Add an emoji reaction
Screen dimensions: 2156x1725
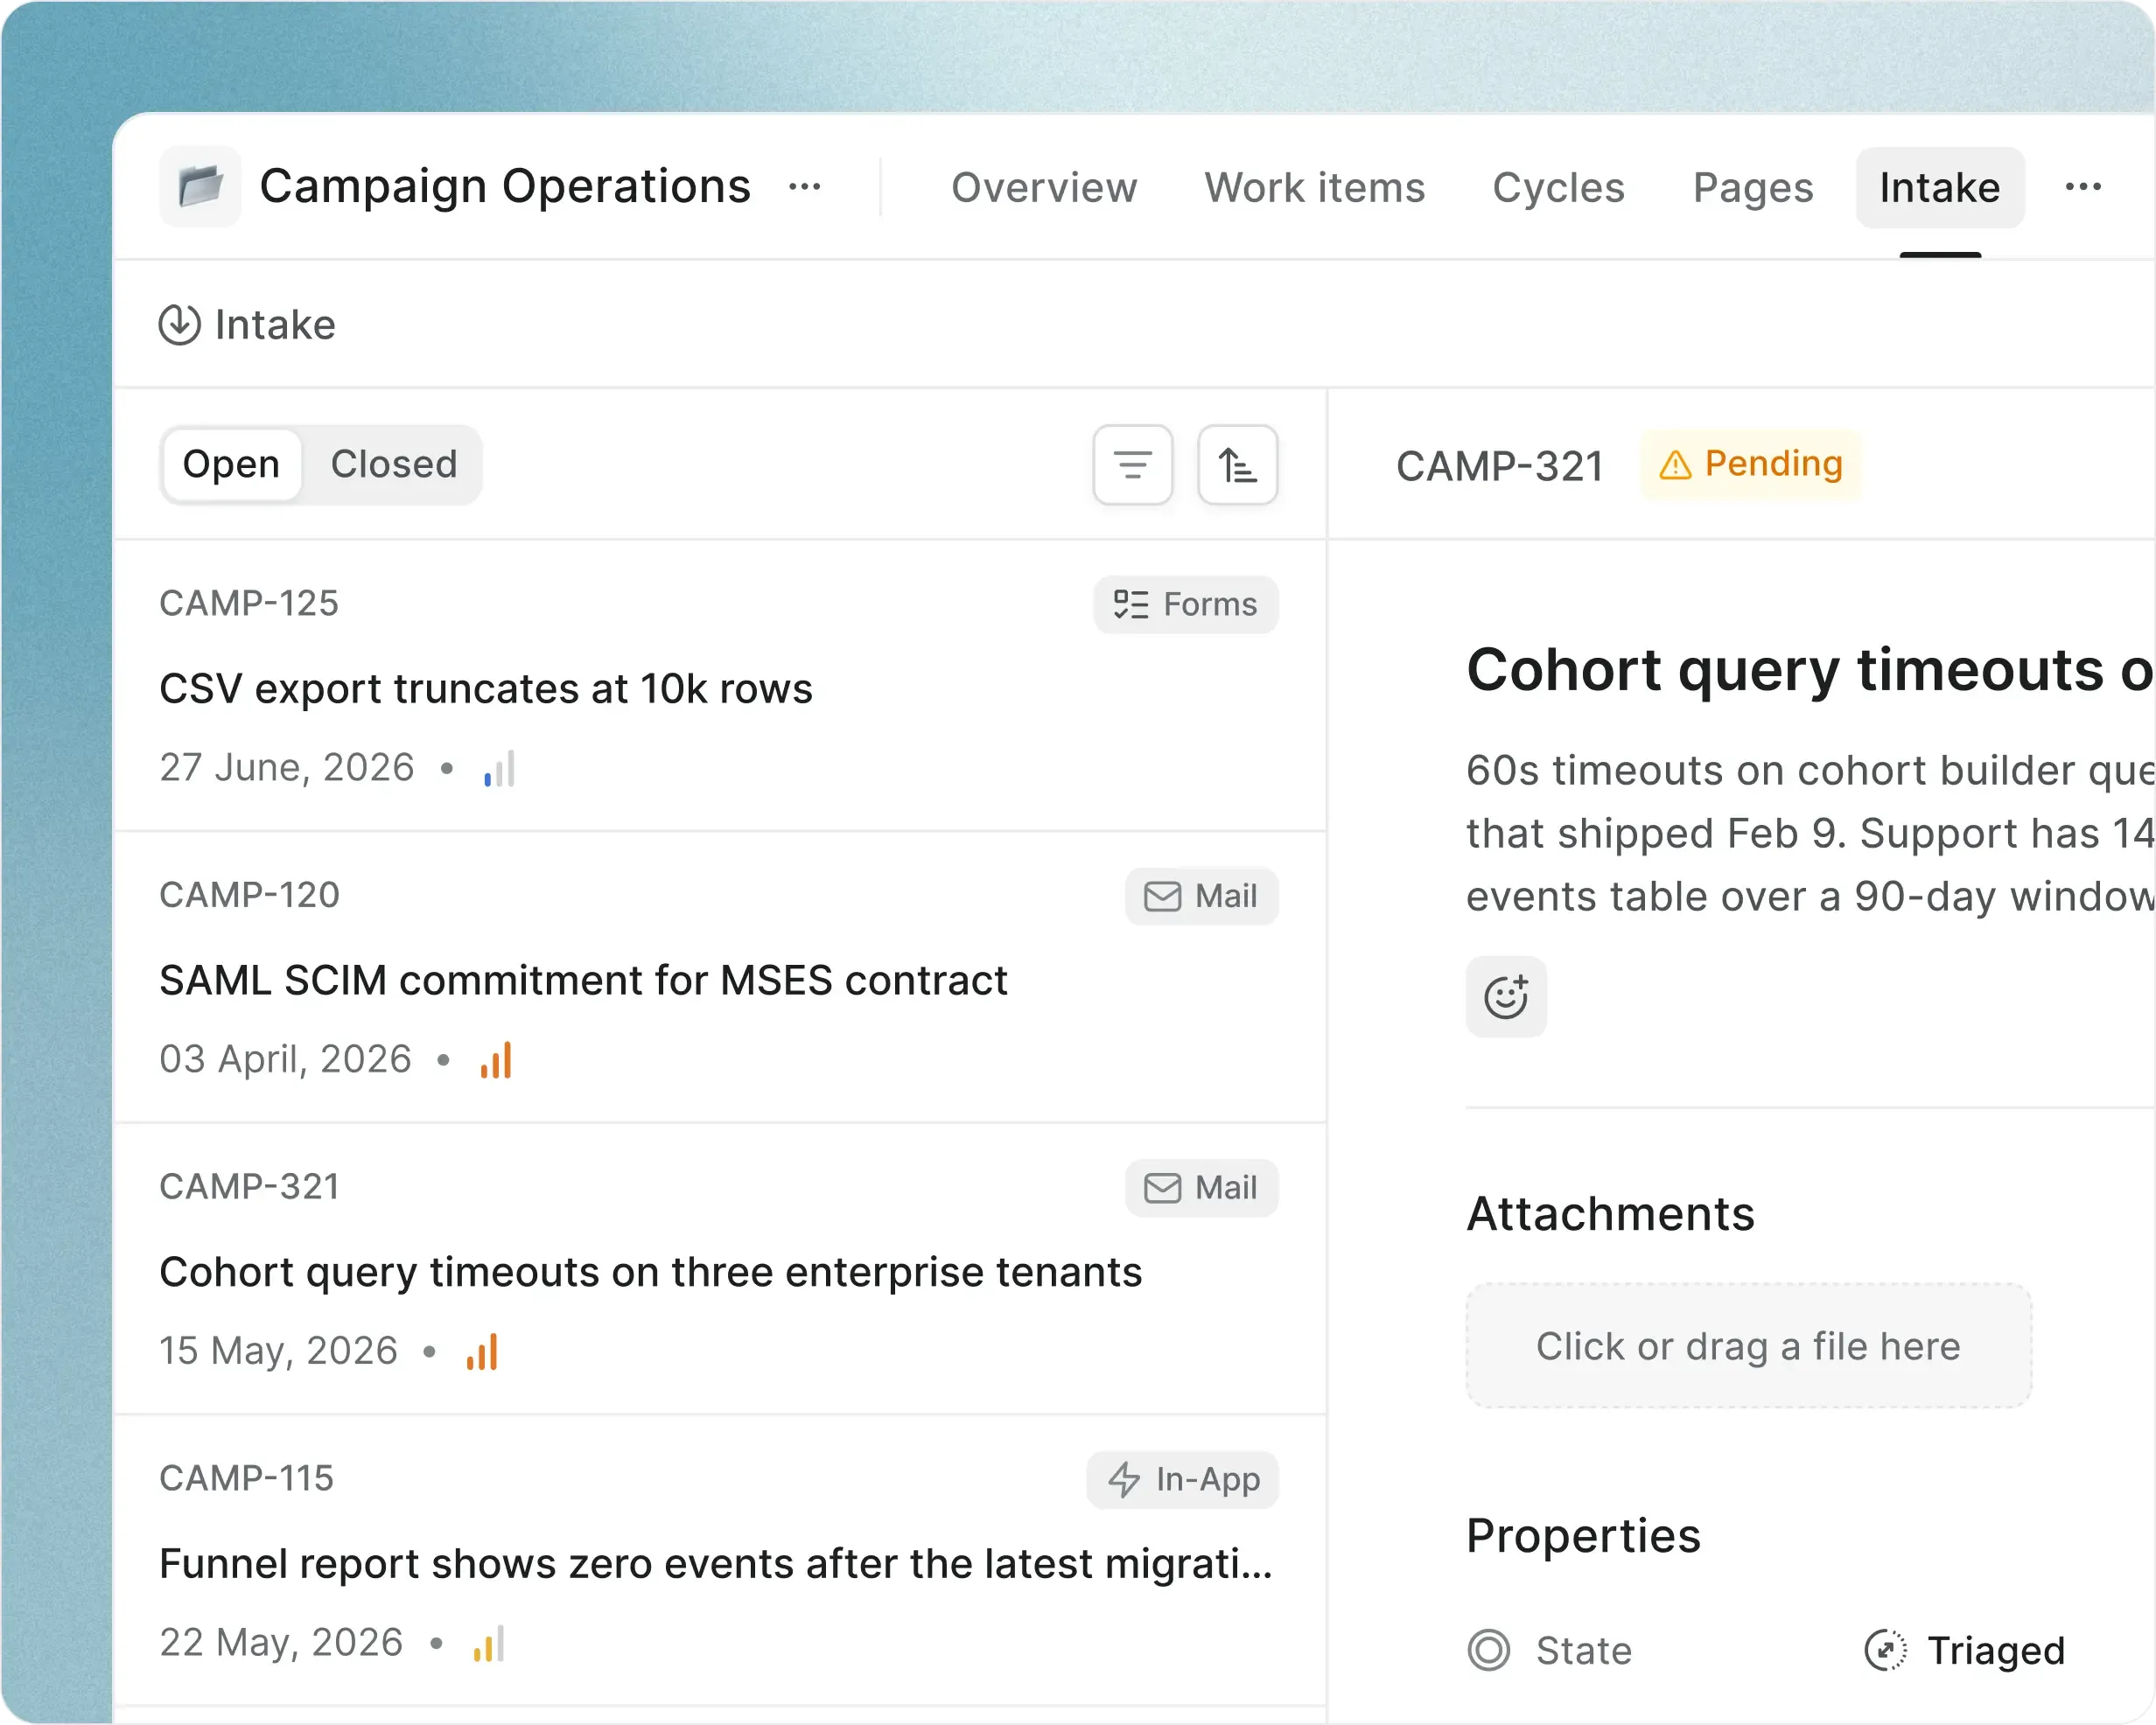[x=1506, y=997]
